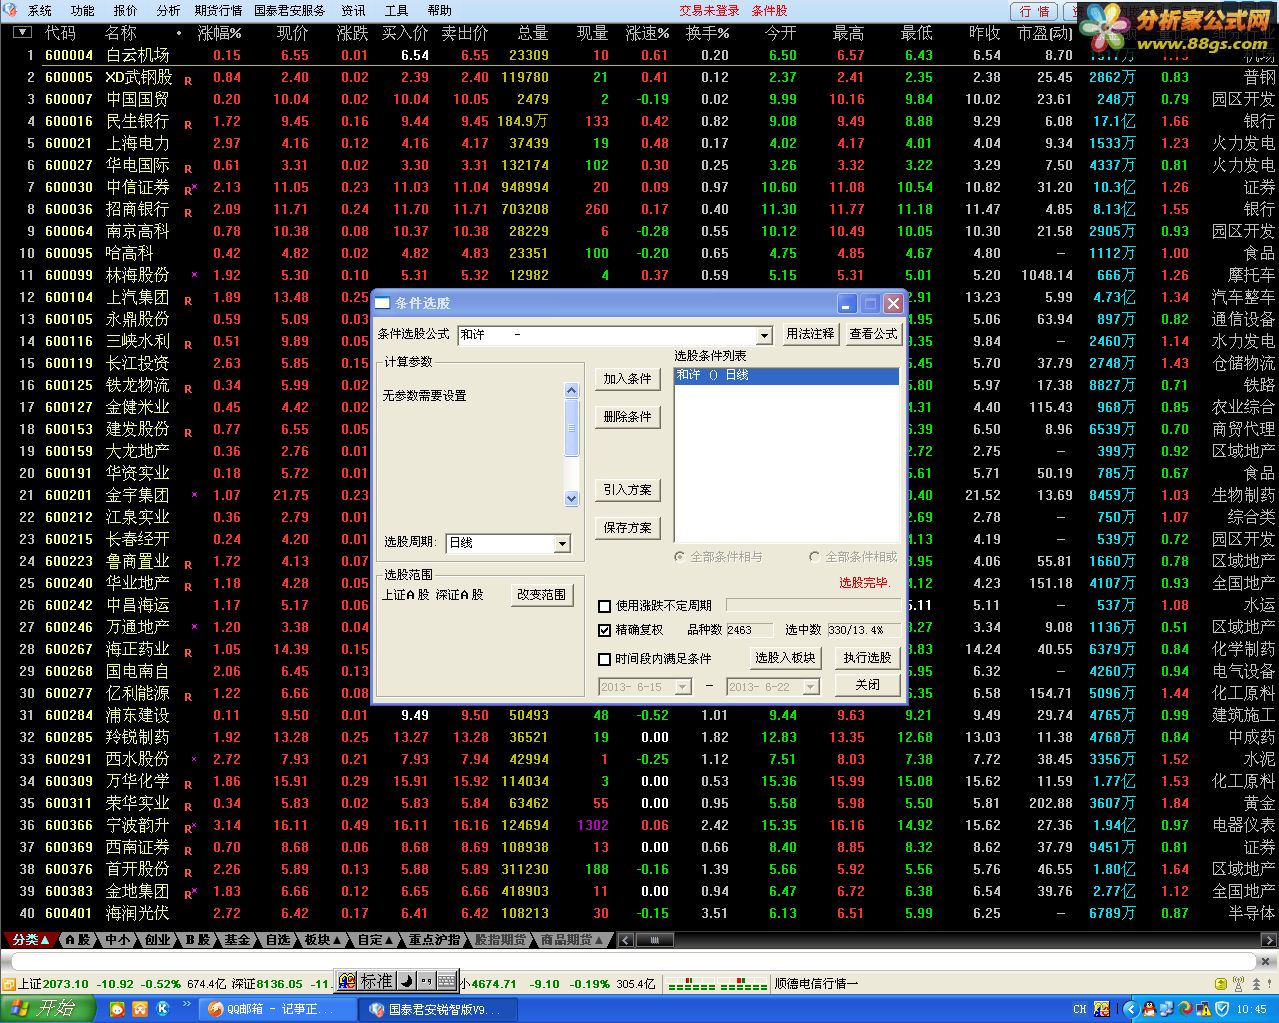This screenshot has height=1023, width=1279.
Task: Switch to the A股 tab
Action: tap(77, 940)
